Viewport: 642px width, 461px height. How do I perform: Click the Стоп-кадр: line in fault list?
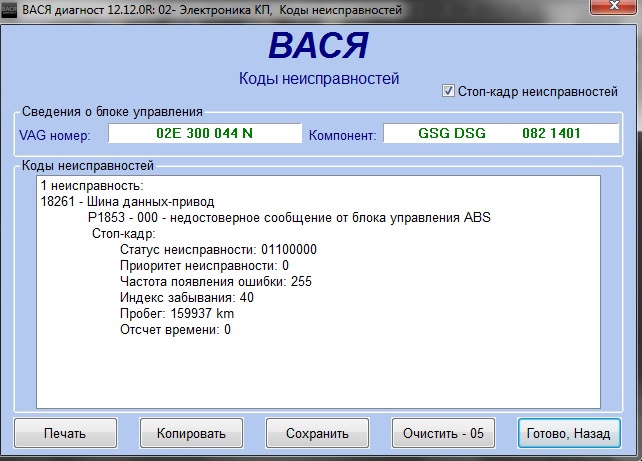(x=124, y=234)
